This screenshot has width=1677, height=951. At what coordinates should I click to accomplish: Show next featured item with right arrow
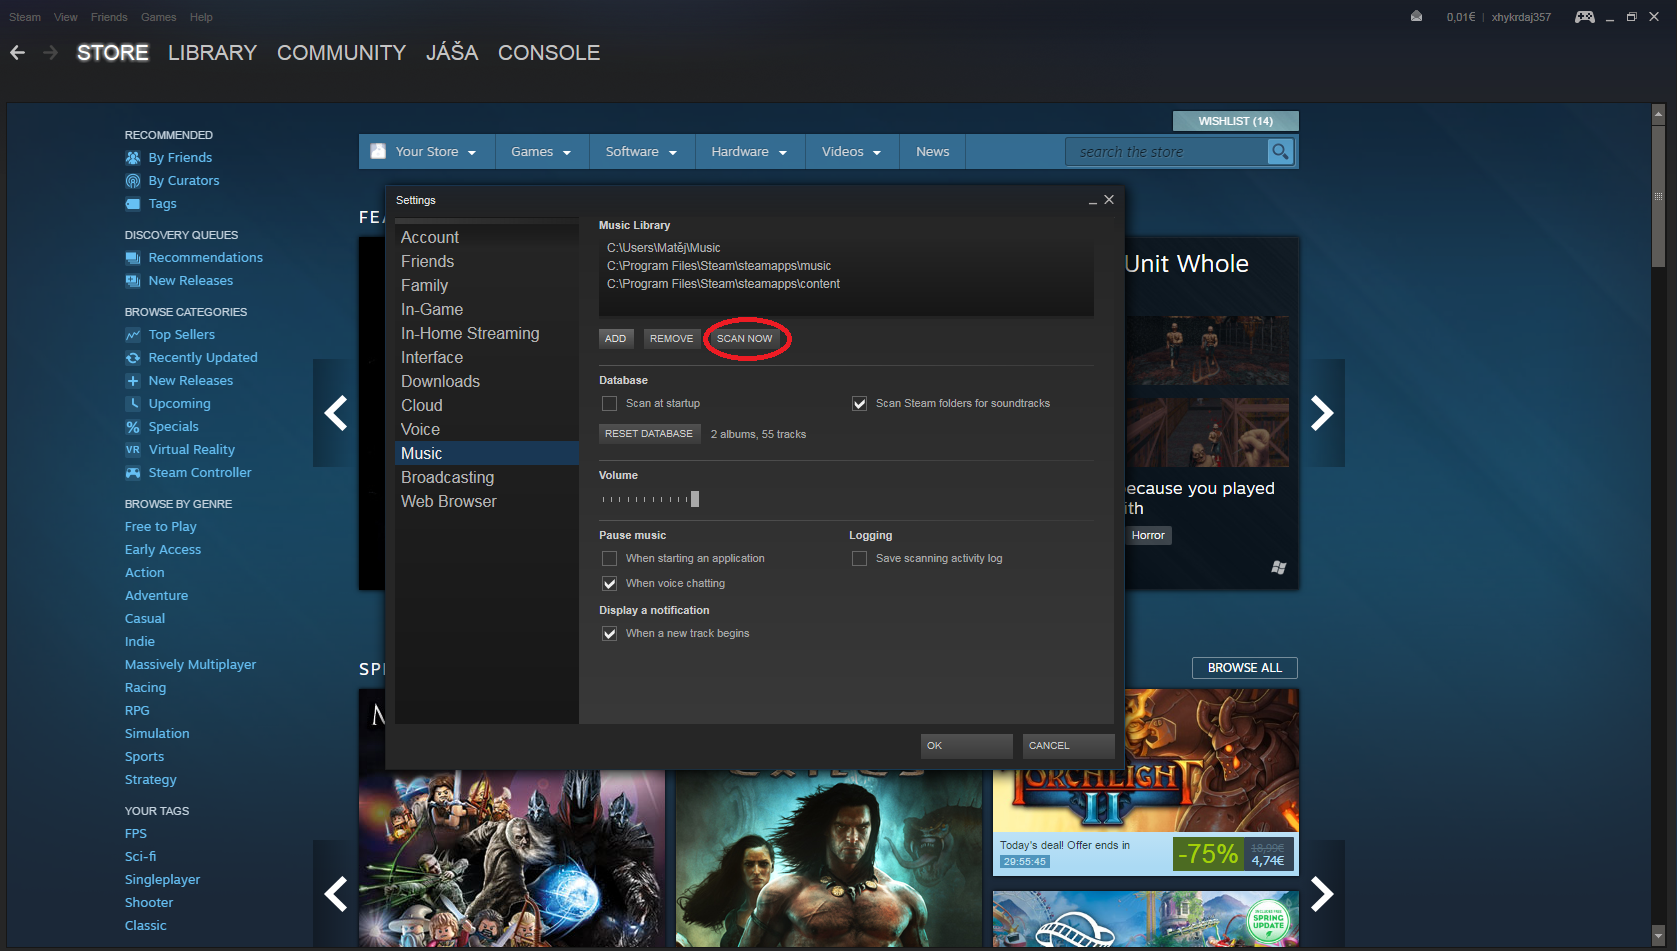click(1322, 413)
